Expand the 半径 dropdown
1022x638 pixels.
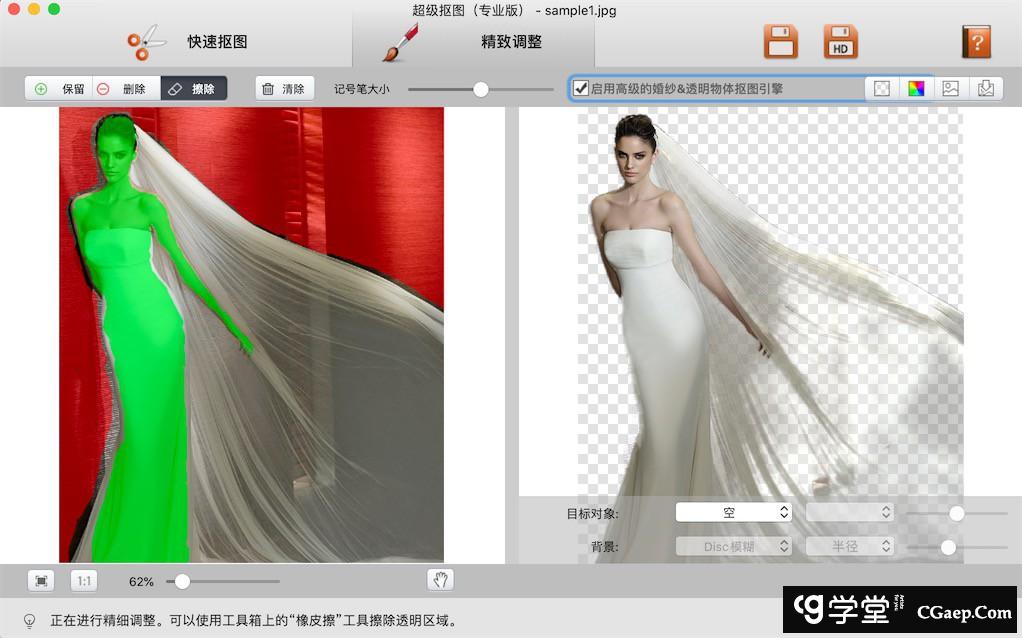(849, 547)
